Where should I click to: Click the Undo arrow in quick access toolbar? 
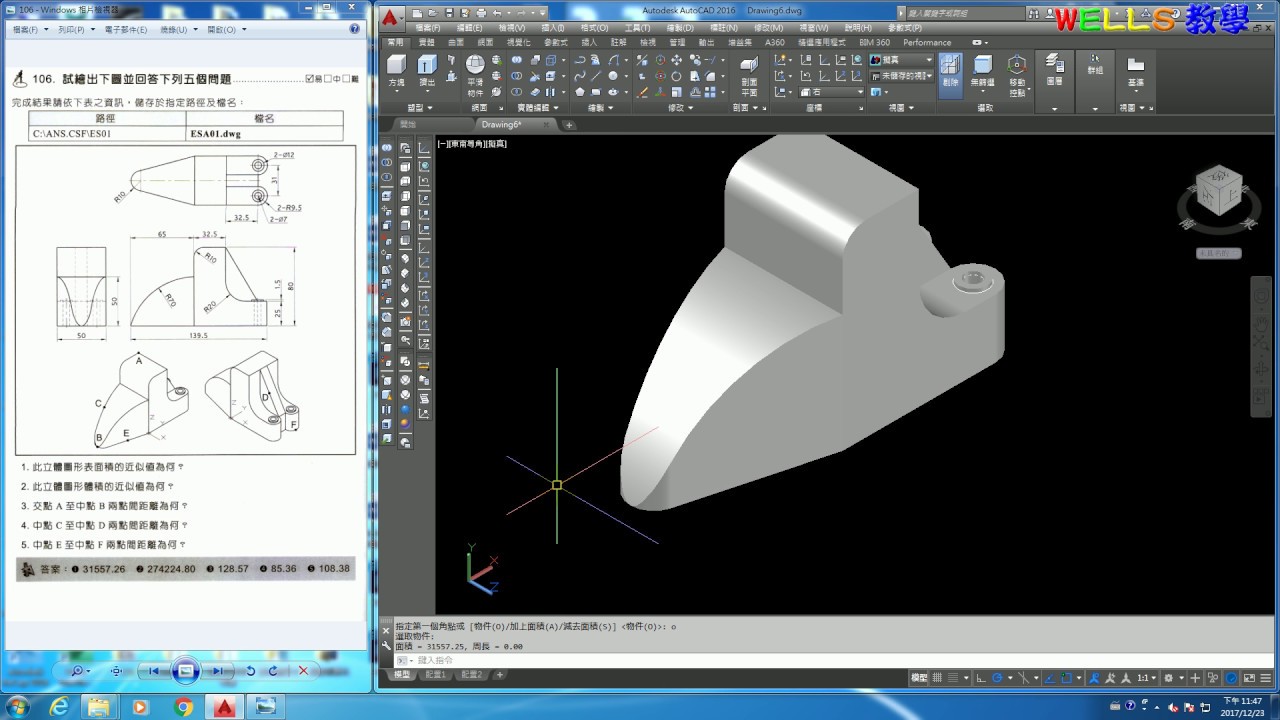pyautogui.click(x=497, y=12)
